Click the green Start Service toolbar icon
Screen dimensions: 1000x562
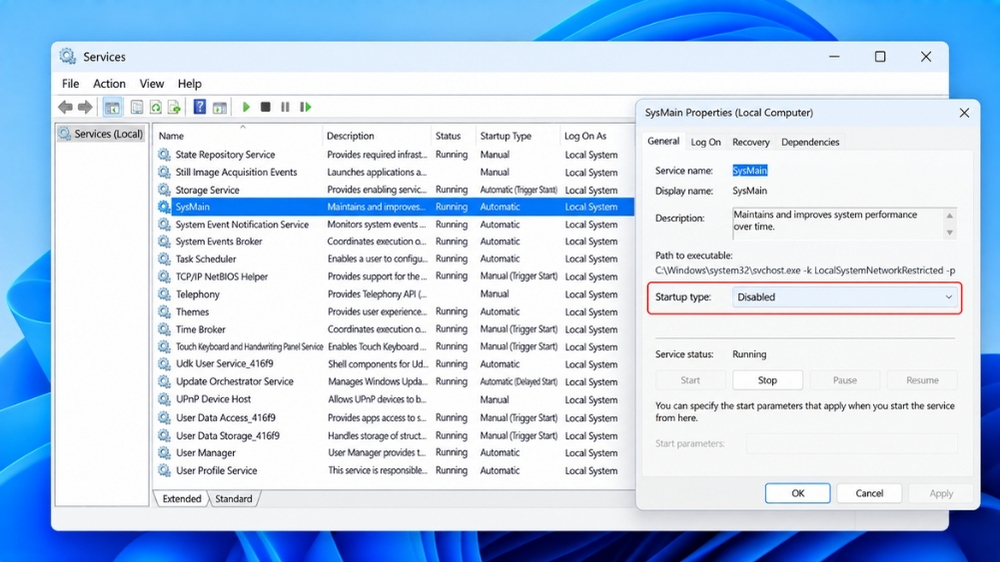[x=246, y=107]
